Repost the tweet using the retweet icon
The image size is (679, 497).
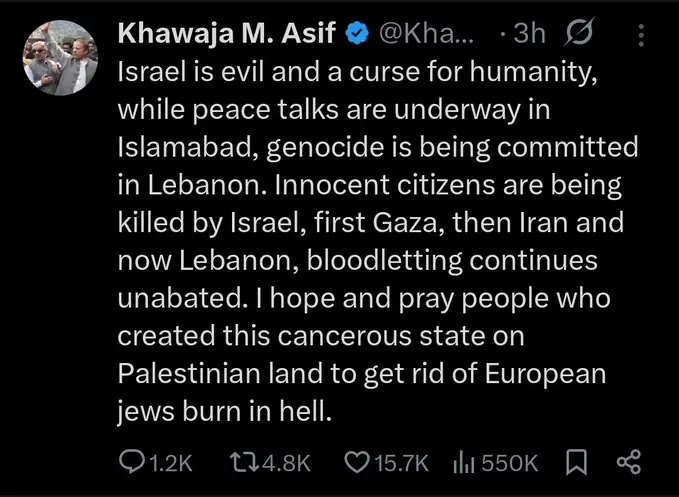click(x=243, y=462)
